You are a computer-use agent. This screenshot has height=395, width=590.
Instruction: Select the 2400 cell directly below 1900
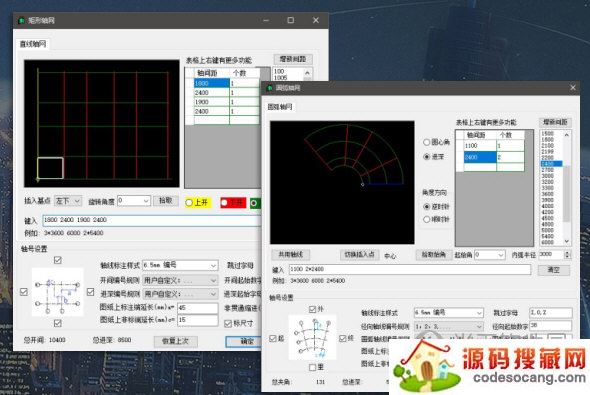tap(211, 111)
